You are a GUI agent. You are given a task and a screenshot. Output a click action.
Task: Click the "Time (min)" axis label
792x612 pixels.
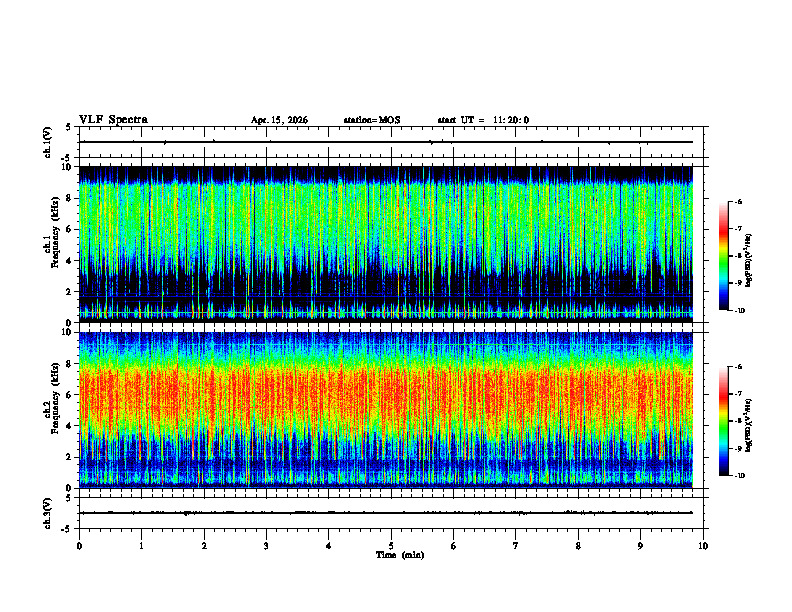click(400, 555)
